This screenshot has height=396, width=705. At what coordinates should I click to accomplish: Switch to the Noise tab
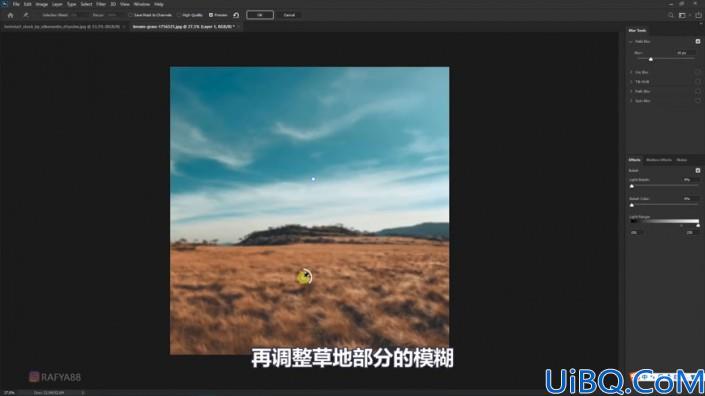[682, 160]
